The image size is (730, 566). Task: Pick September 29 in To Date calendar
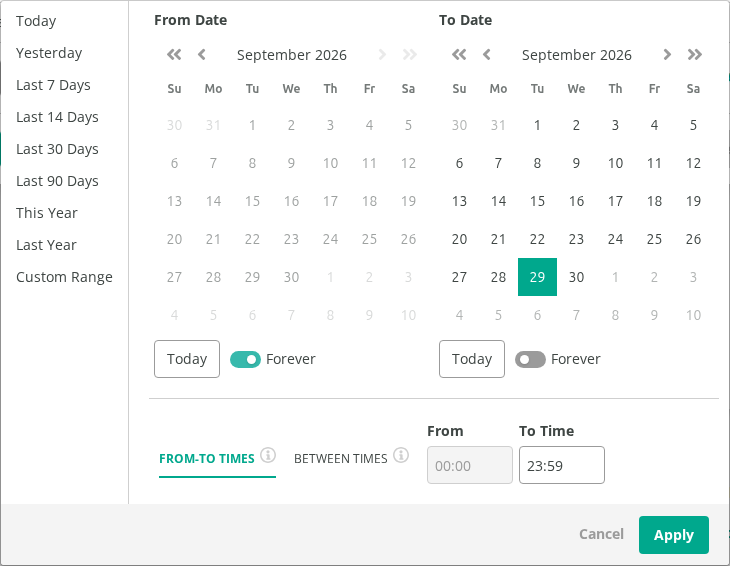(537, 277)
